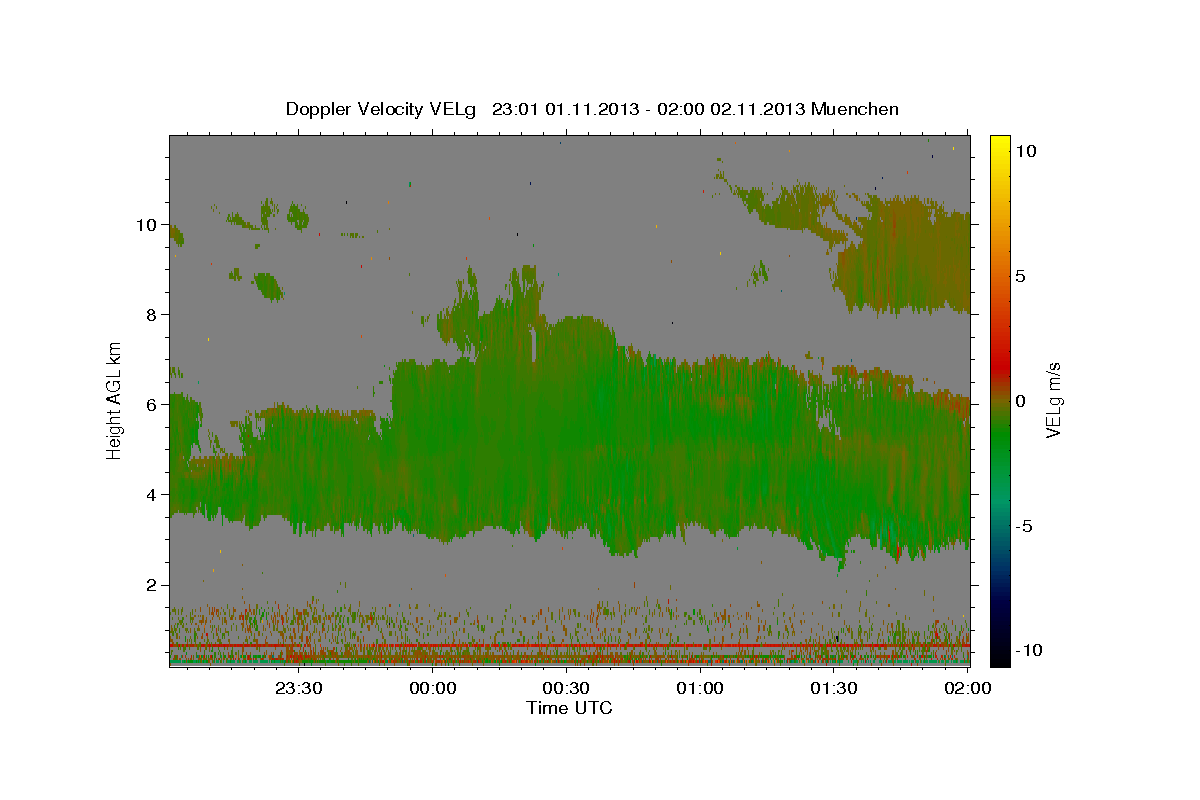
Task: Click the VELg m/s colorbar label
Action: pyautogui.click(x=1053, y=400)
